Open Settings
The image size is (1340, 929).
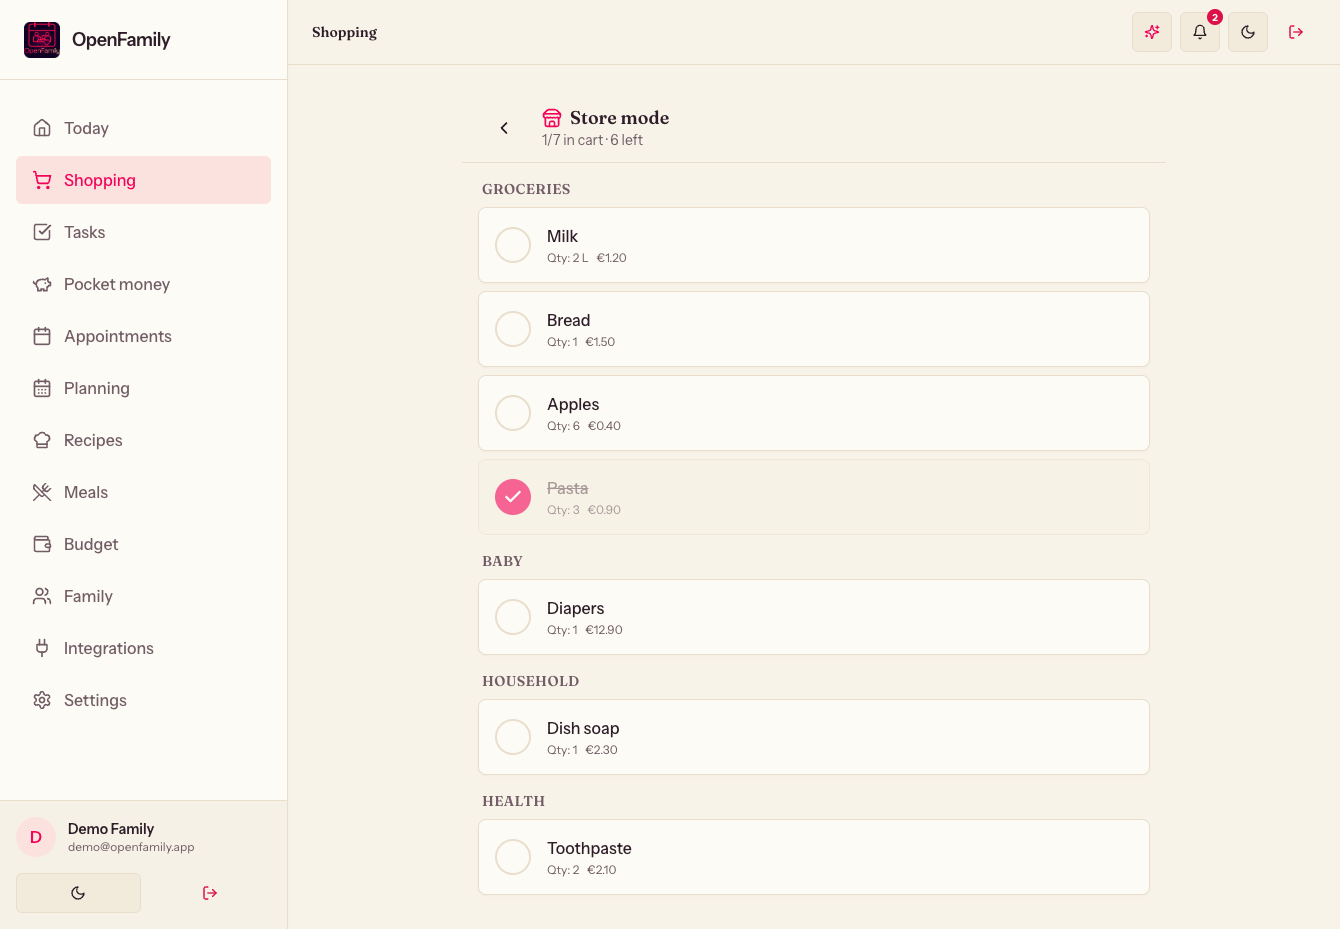point(143,700)
